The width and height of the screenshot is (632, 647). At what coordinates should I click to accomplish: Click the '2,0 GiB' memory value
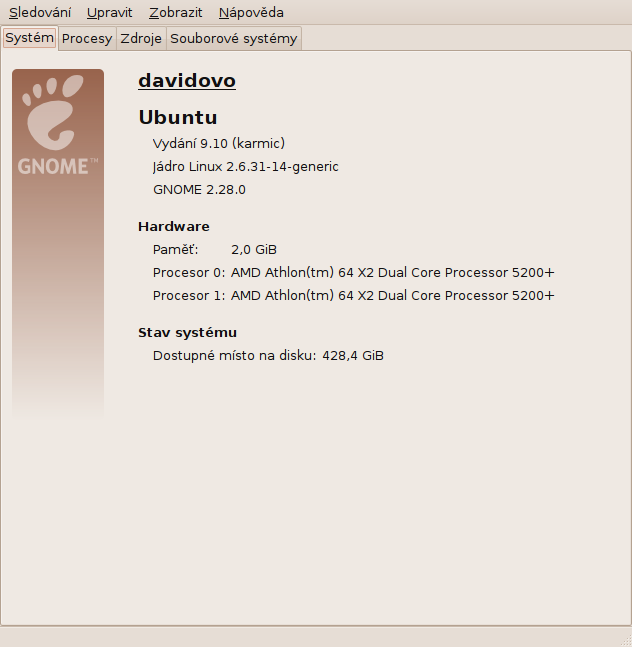(254, 250)
